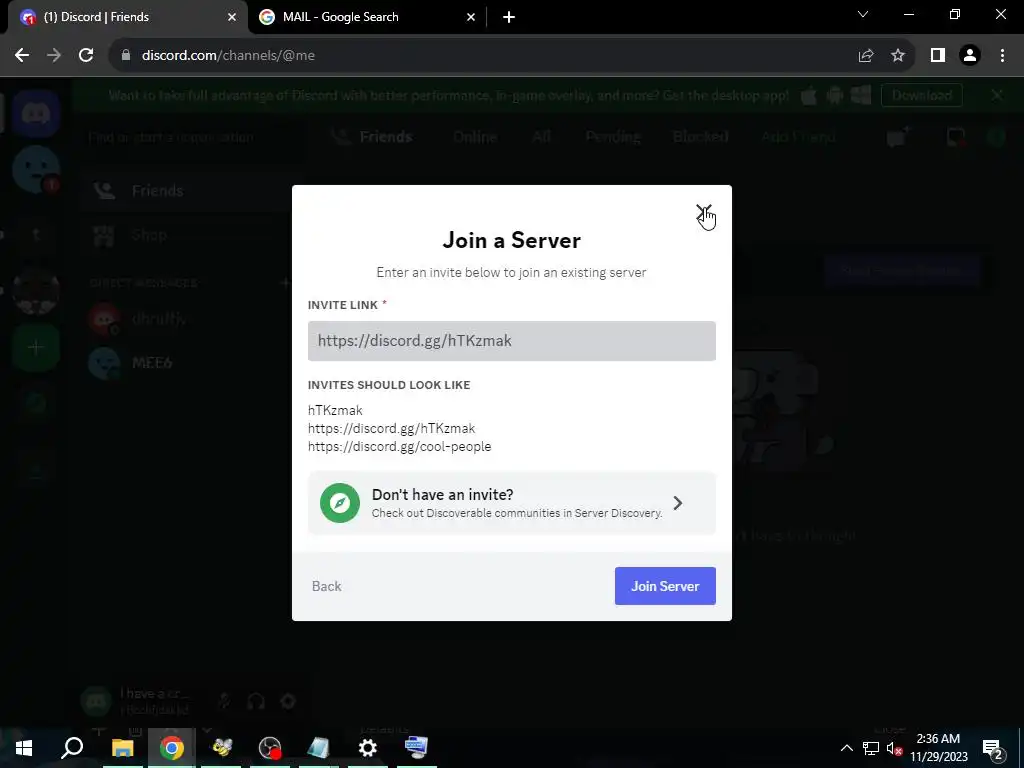Open File Explorer from the taskbar

point(122,748)
